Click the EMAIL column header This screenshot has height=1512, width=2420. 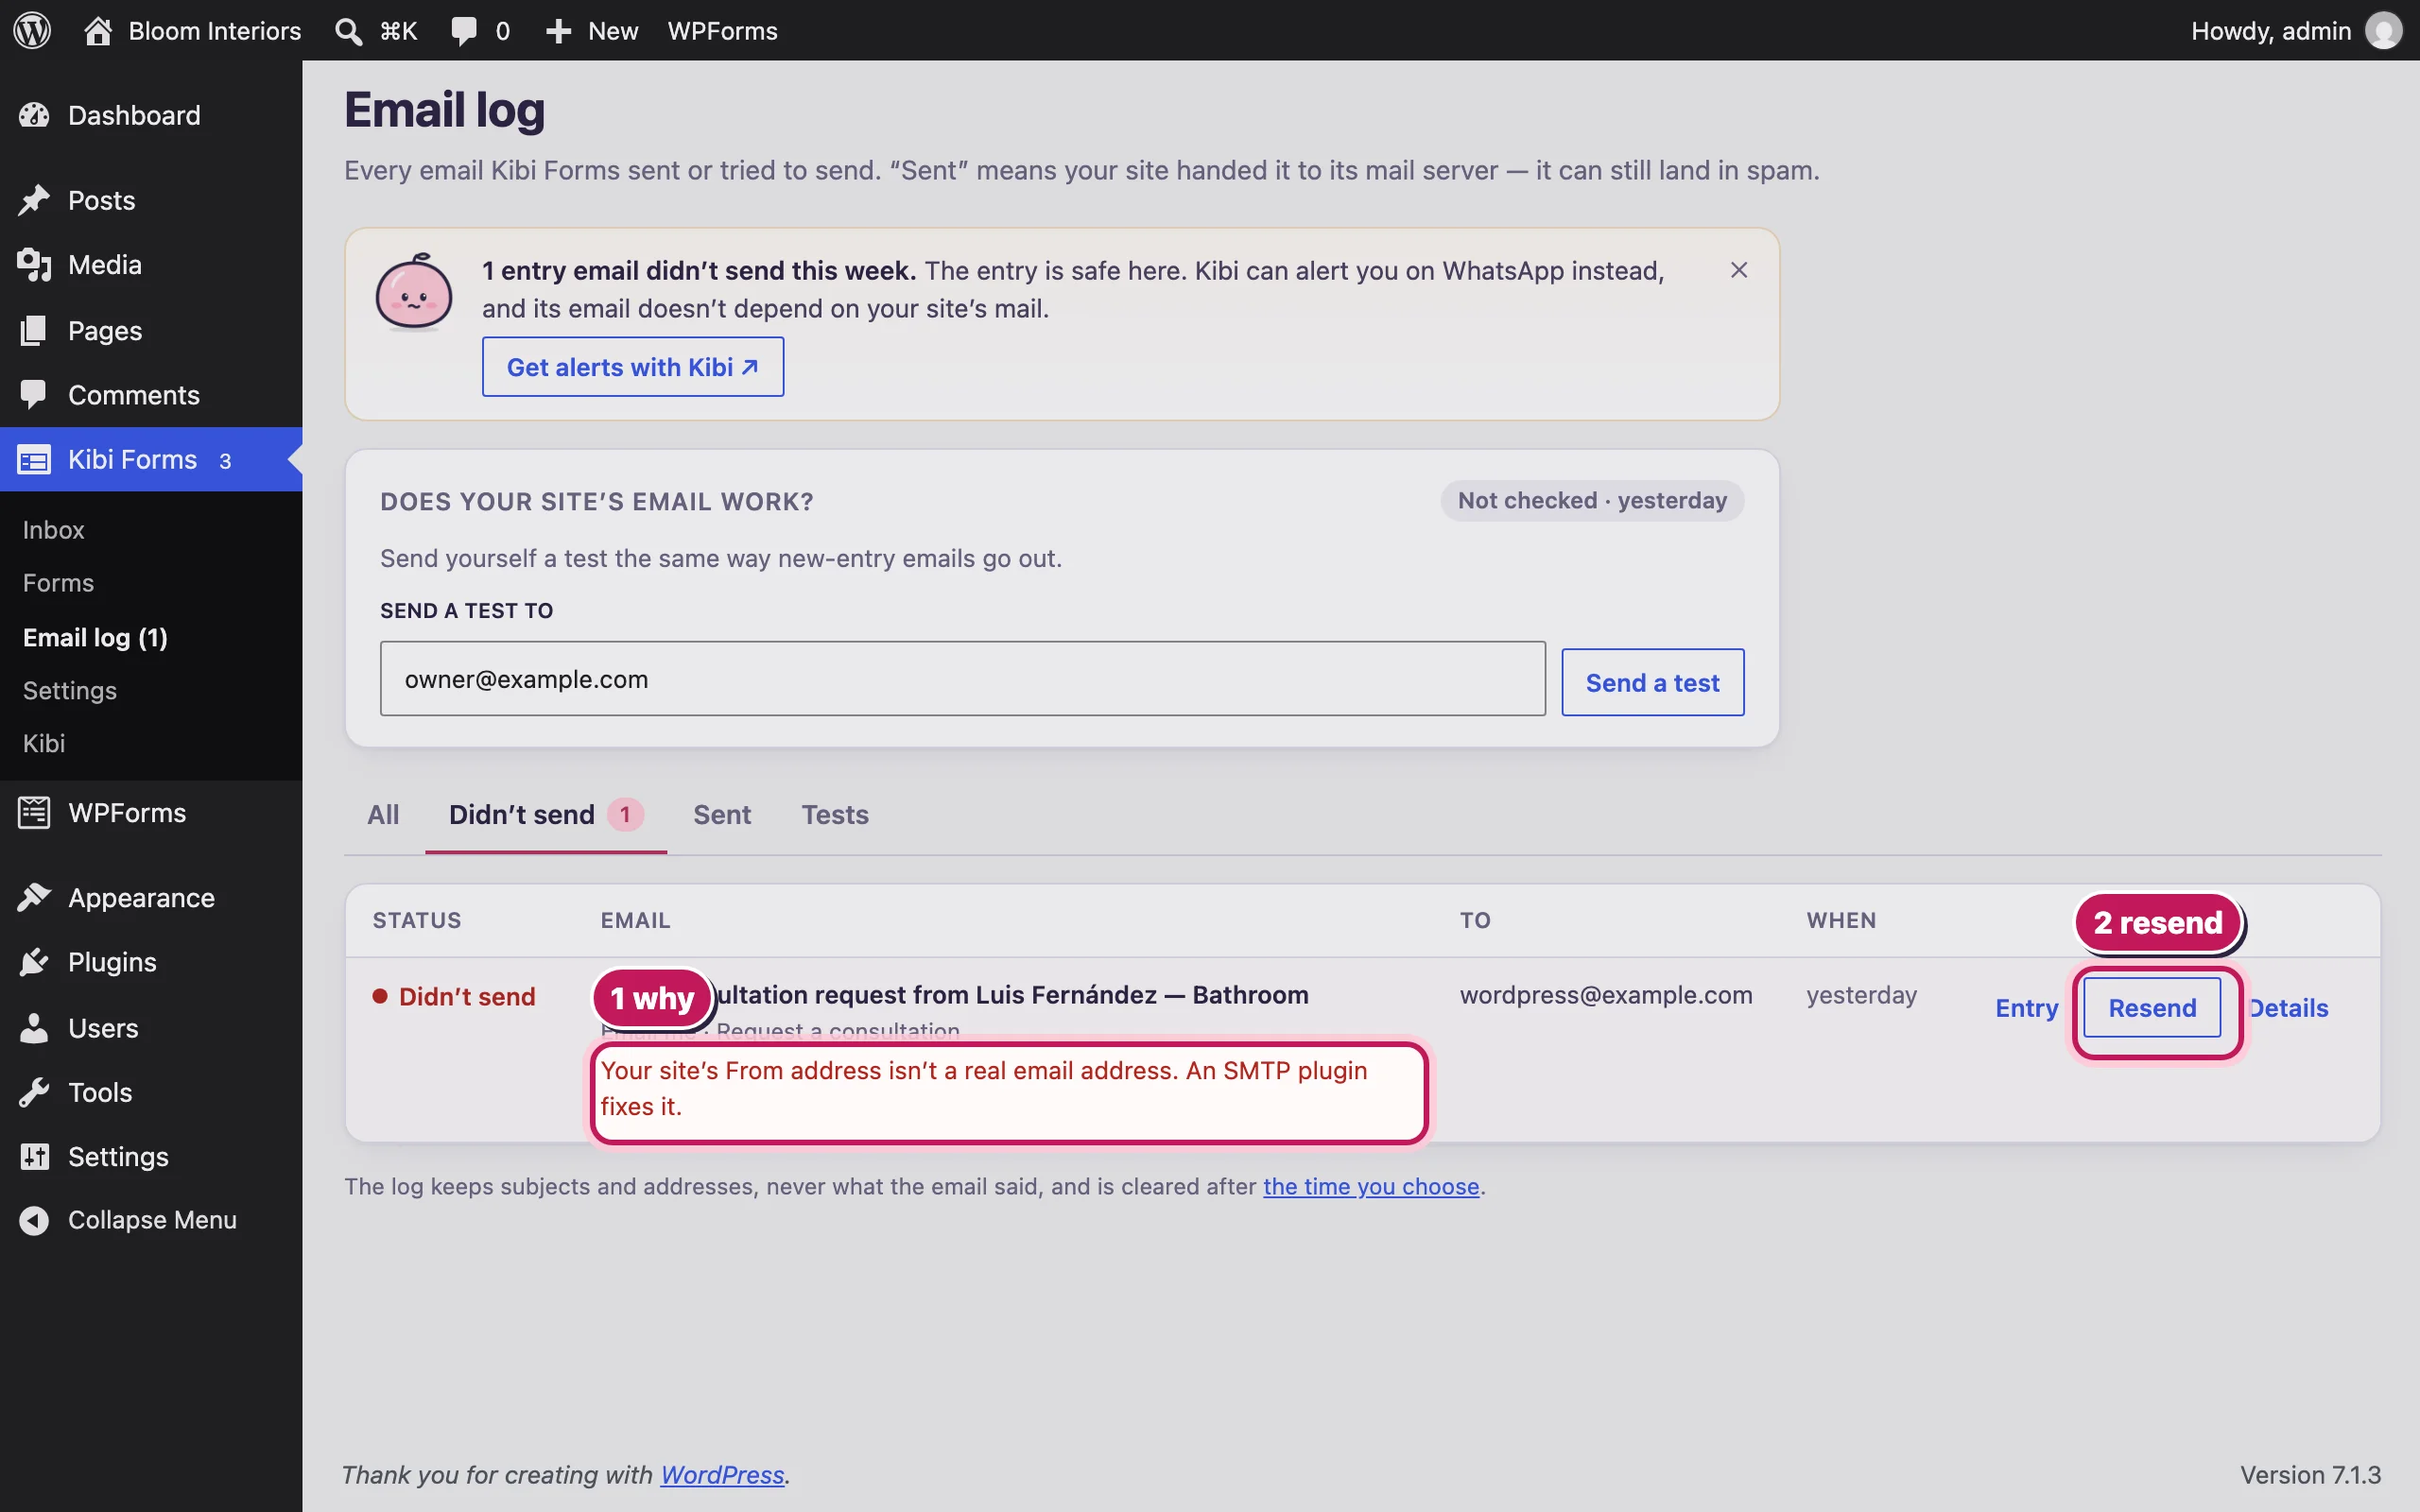tap(635, 920)
